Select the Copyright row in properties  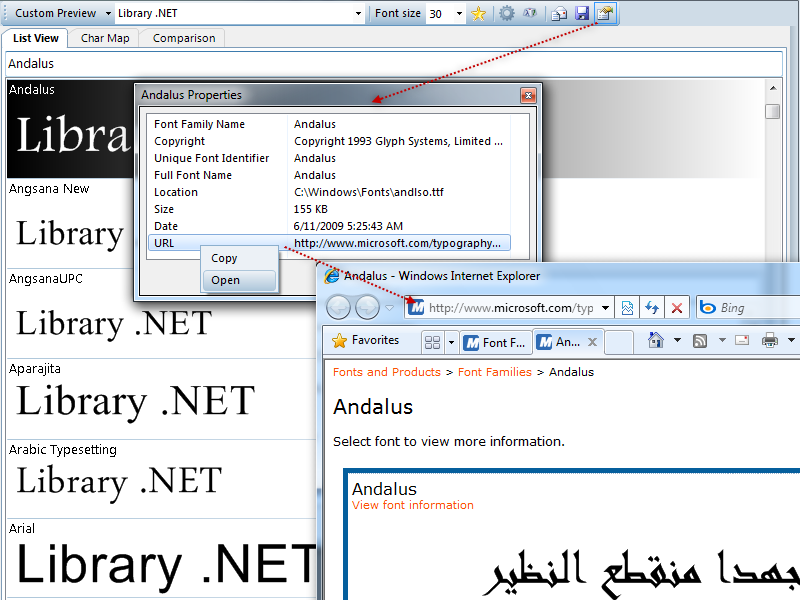pyautogui.click(x=329, y=141)
